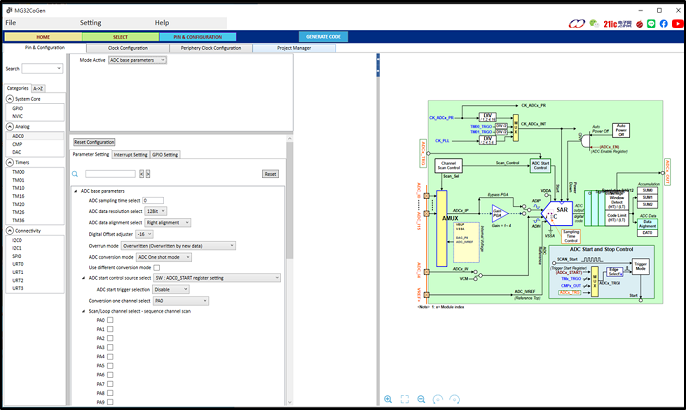The image size is (686, 410).
Task: Open ADC data resolution select dropdown
Action: click(154, 211)
